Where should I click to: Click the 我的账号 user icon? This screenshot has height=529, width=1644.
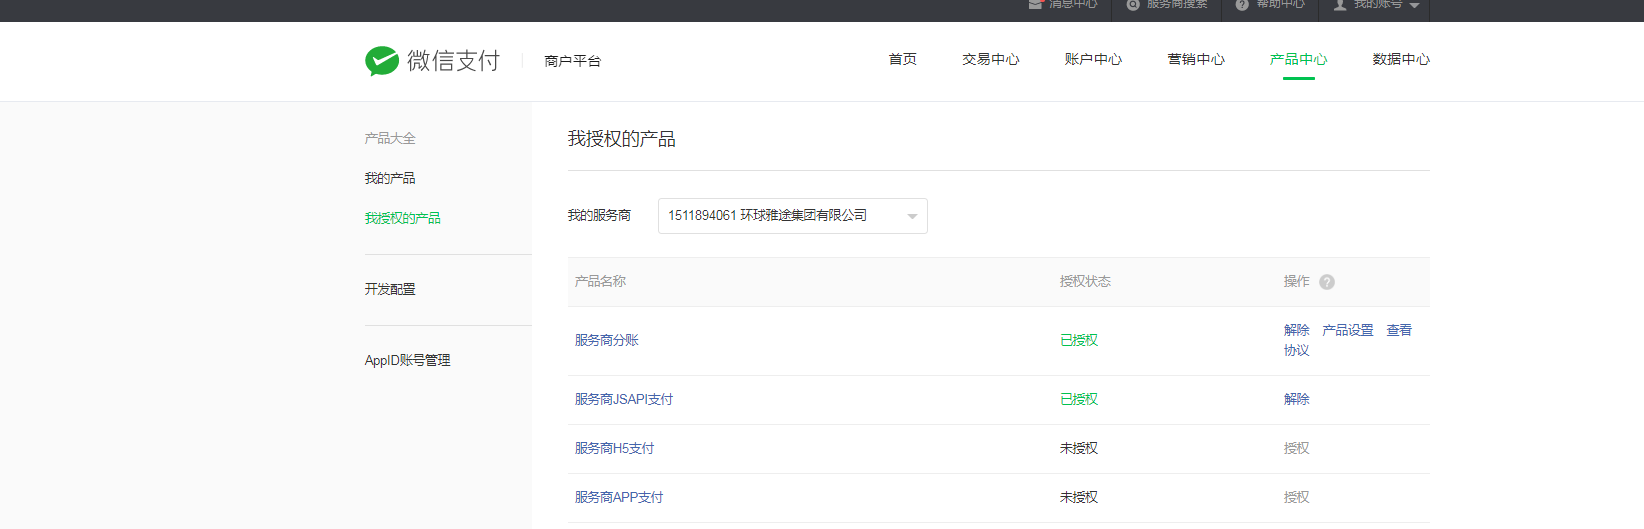point(1340,4)
